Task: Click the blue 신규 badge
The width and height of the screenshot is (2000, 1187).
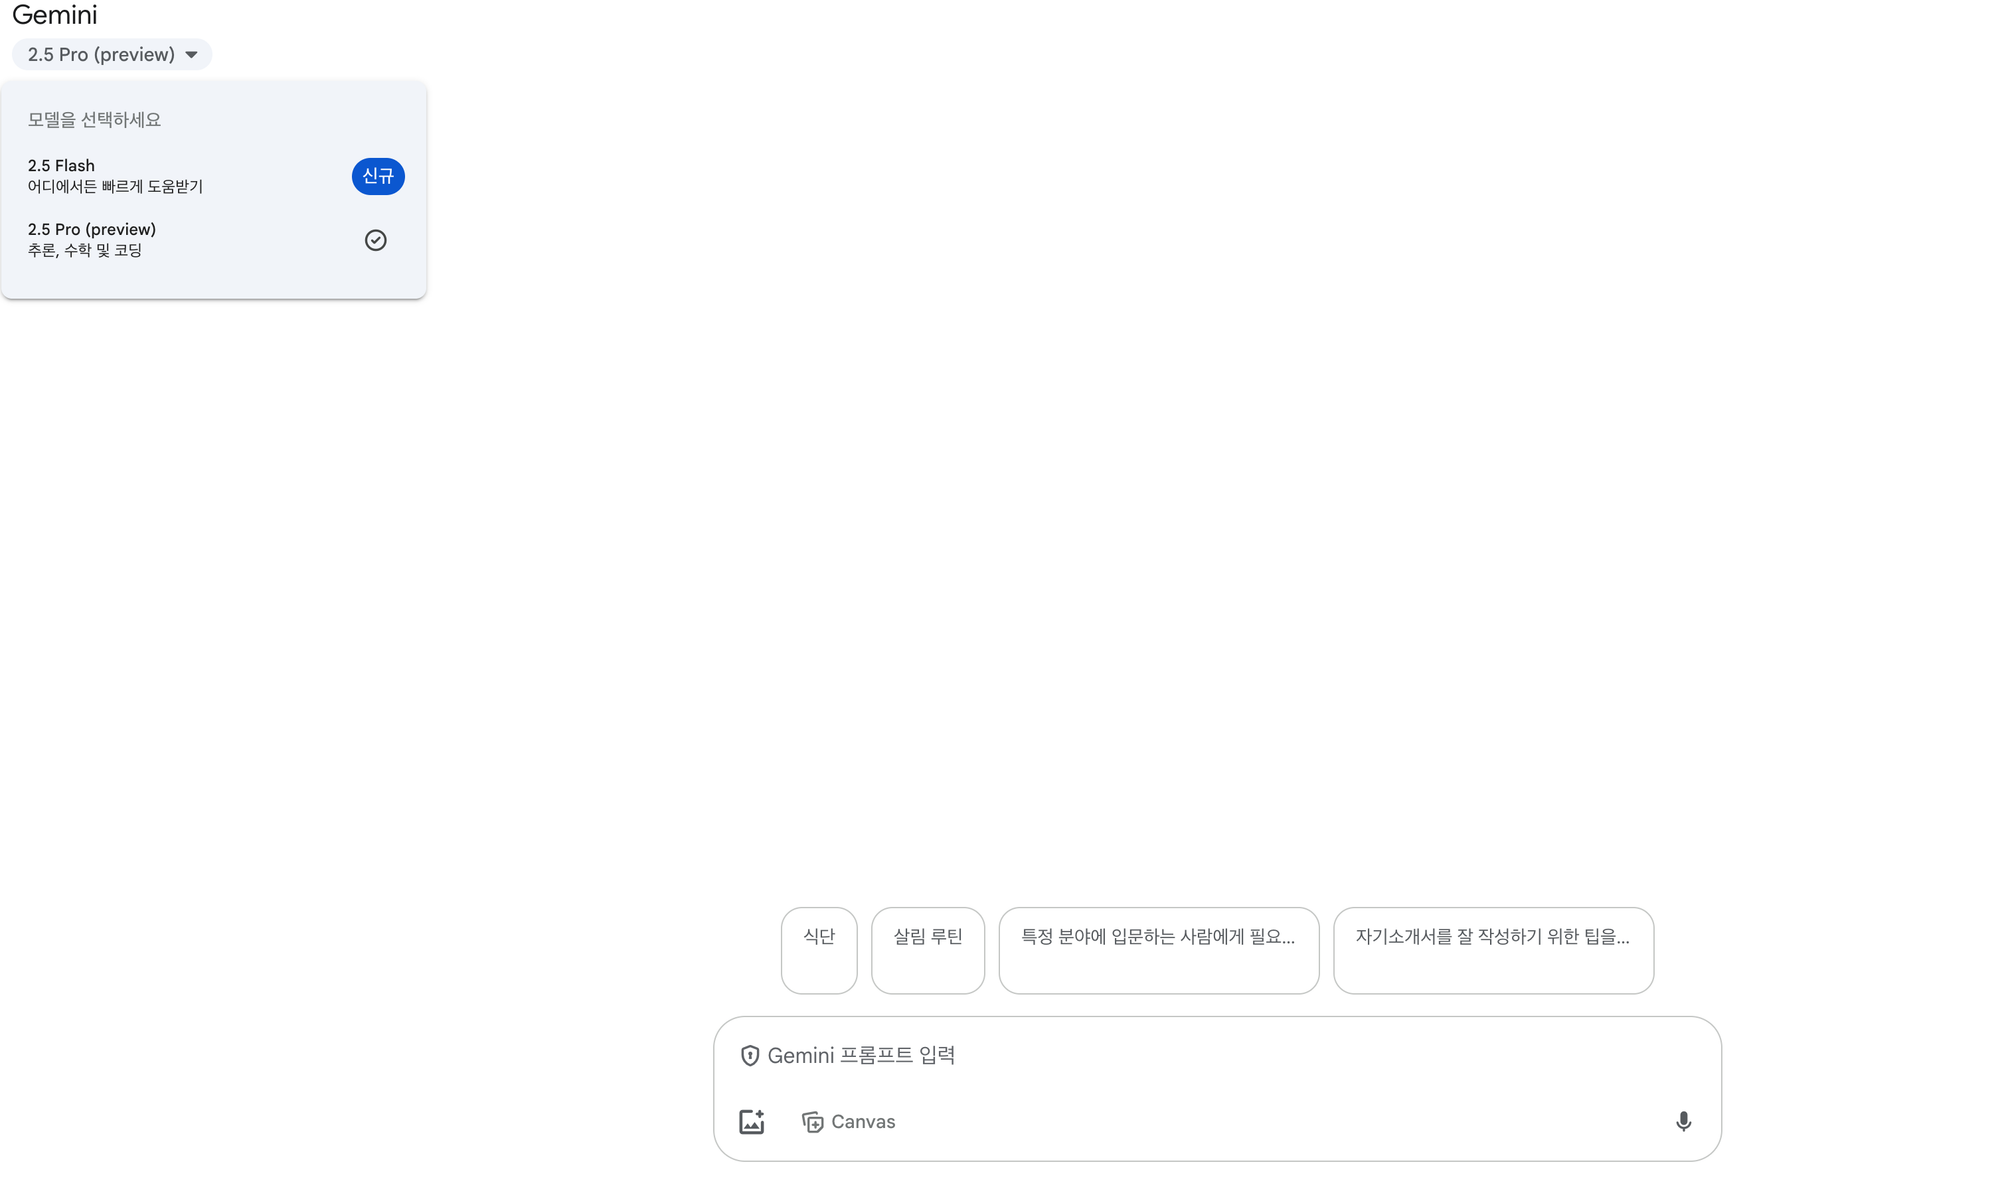Action: [378, 176]
